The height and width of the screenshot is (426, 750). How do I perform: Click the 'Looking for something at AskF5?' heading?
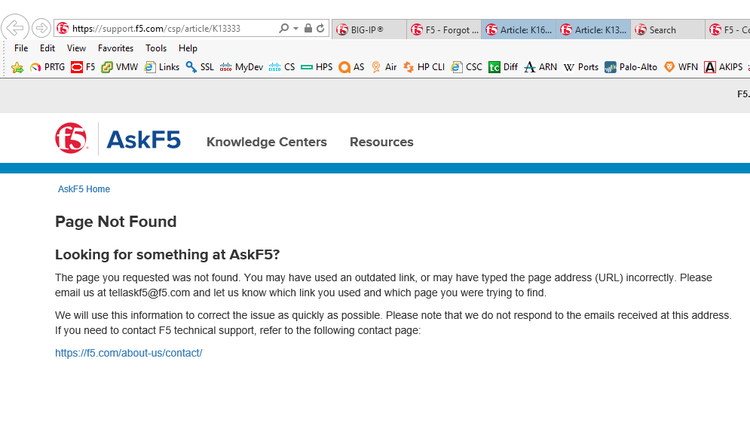167,255
